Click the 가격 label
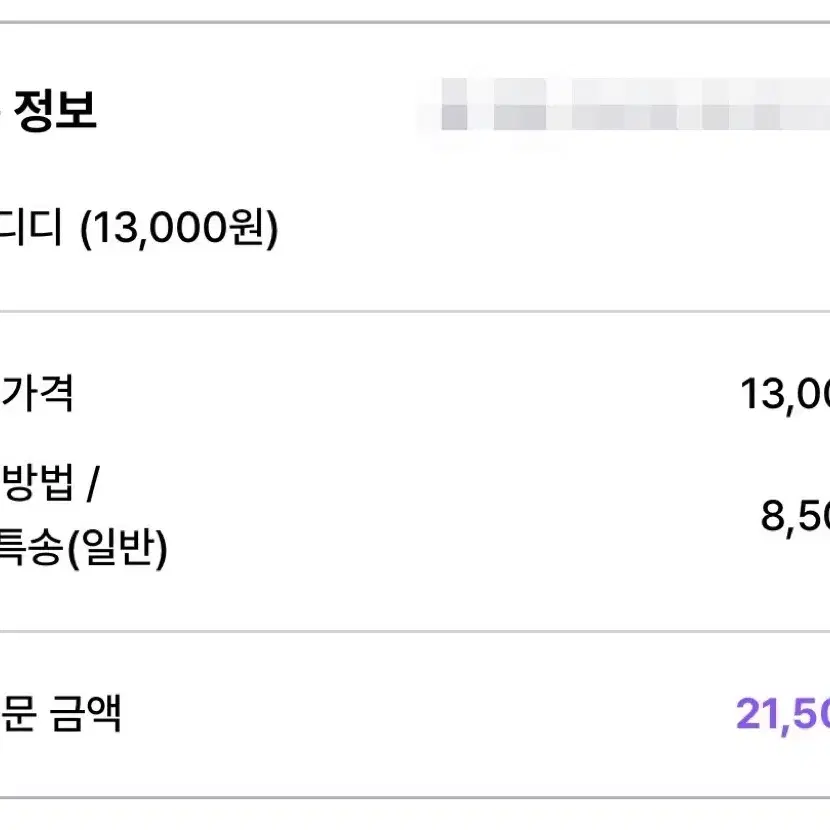The image size is (830, 830). coord(37,393)
